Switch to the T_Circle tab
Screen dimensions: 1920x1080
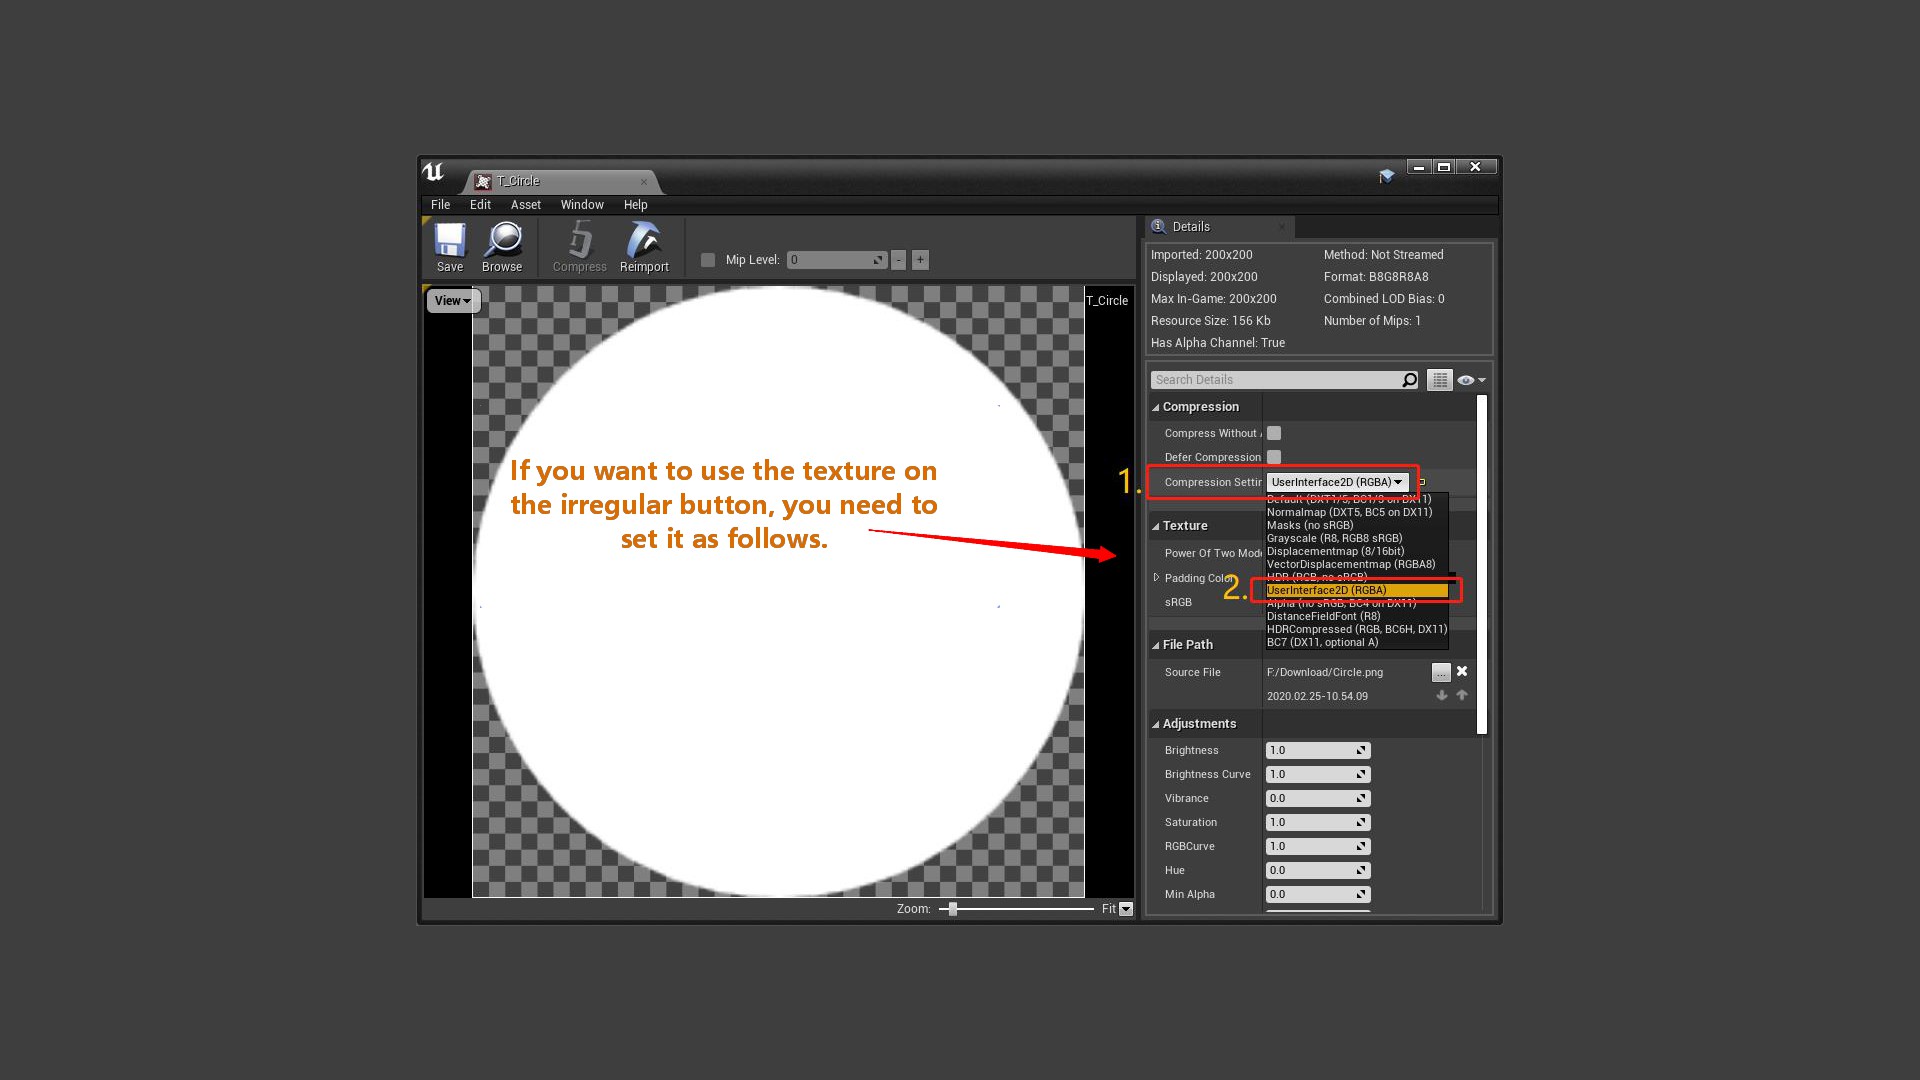(x=517, y=181)
